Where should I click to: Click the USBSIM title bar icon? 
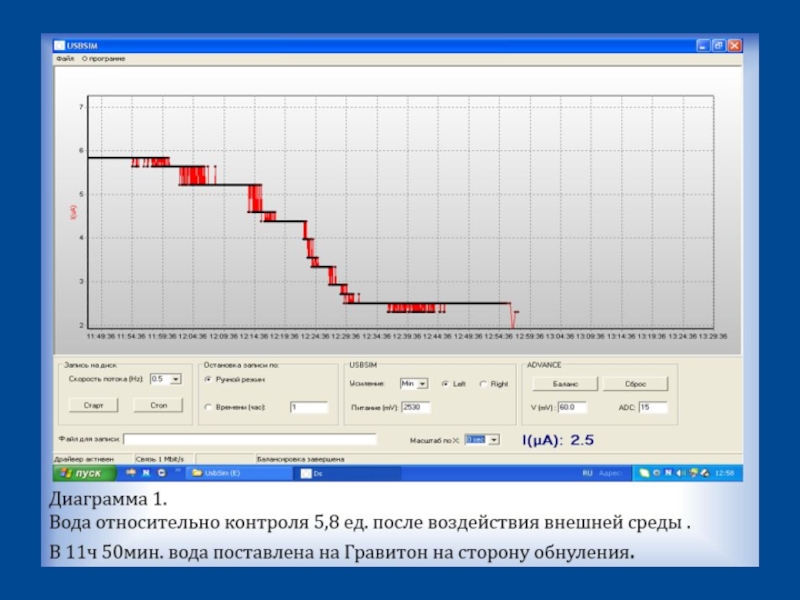[x=59, y=46]
